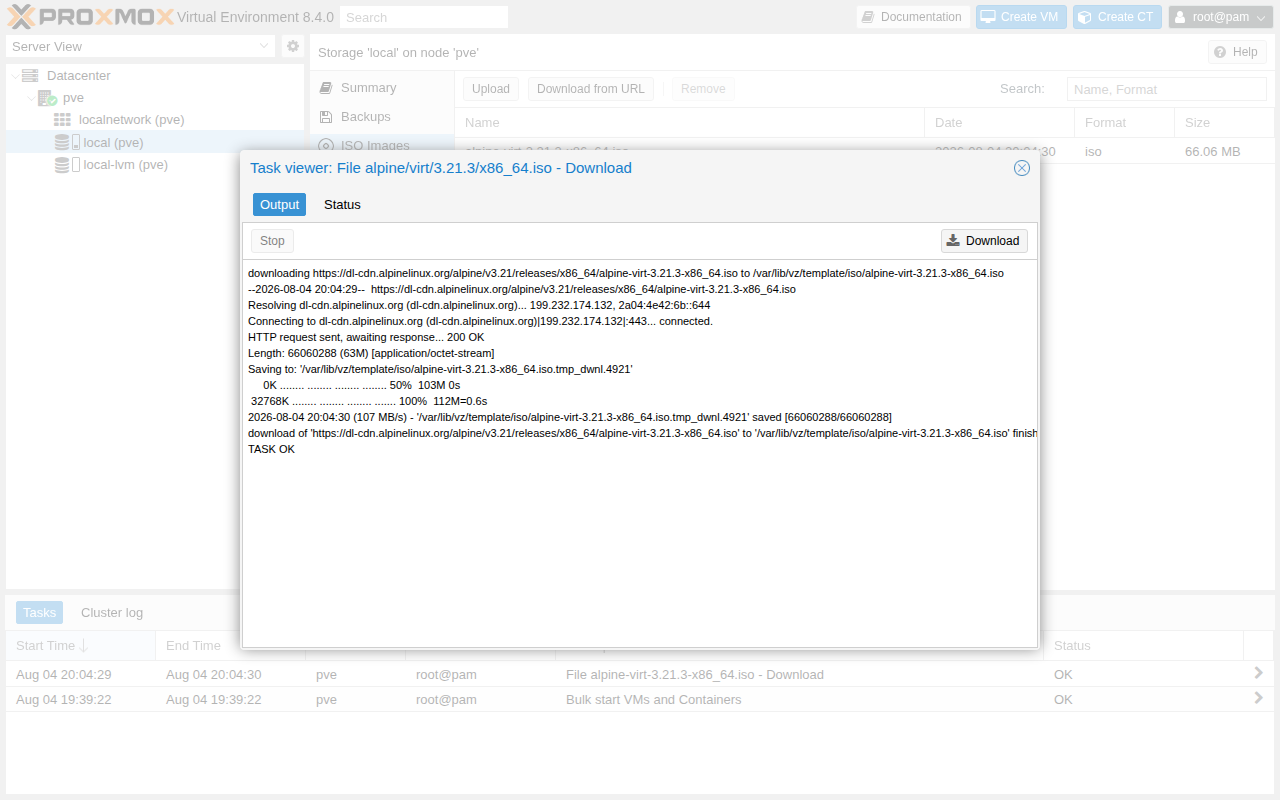Select the Cluster log tab

[x=112, y=613]
